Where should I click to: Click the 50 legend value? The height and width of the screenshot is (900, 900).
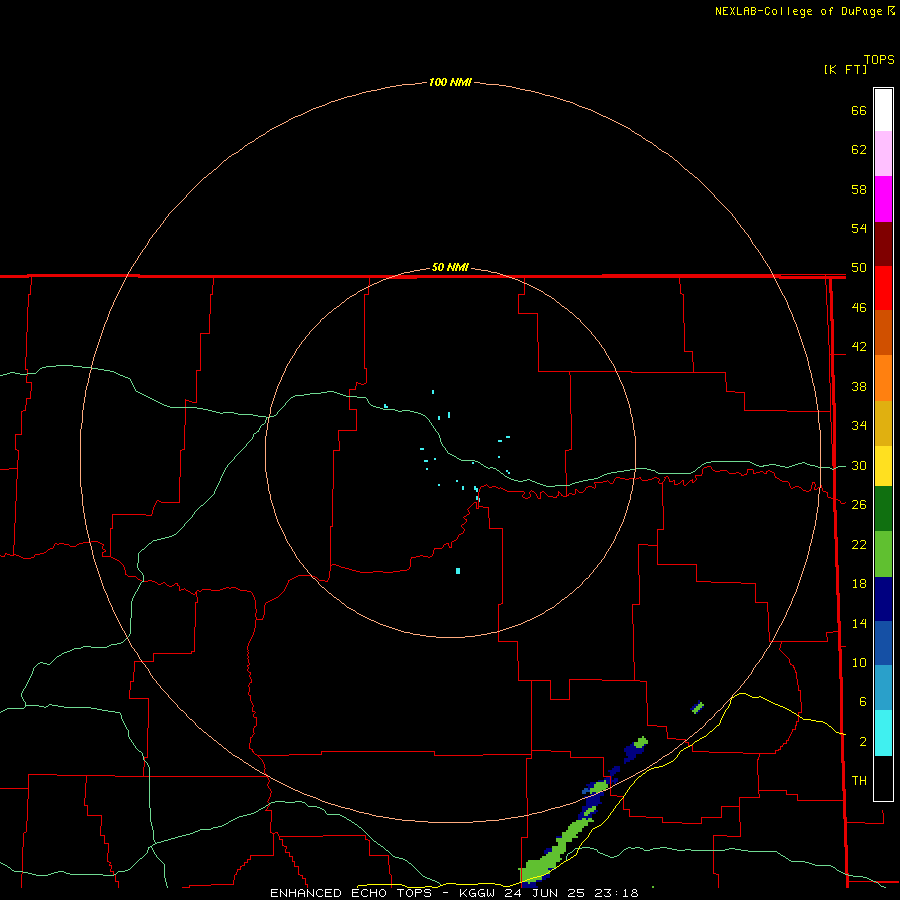pos(859,268)
